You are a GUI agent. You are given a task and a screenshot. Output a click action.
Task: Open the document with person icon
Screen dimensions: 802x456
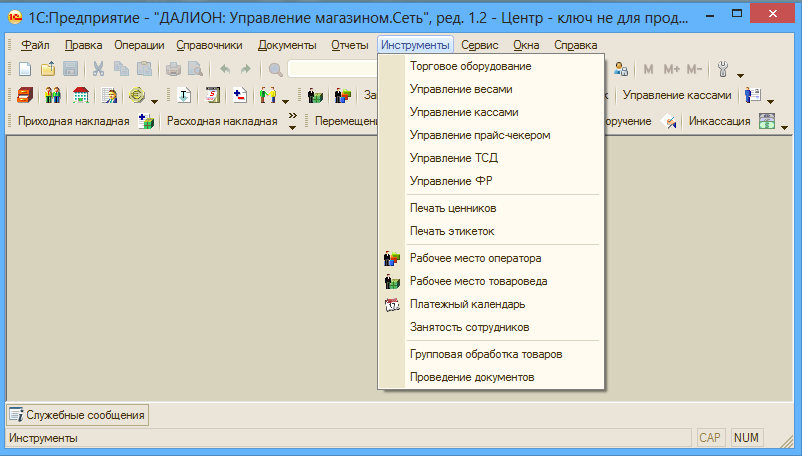tap(109, 95)
